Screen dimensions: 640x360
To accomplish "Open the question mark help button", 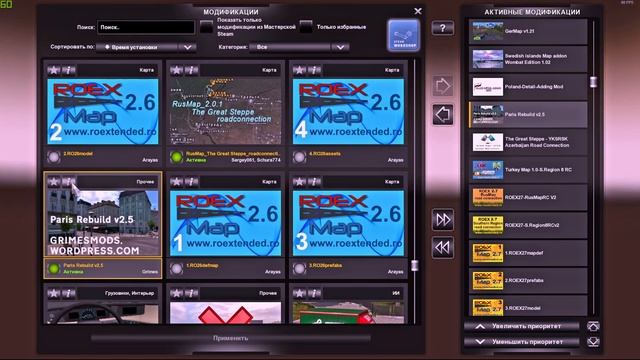I will coord(443,28).
